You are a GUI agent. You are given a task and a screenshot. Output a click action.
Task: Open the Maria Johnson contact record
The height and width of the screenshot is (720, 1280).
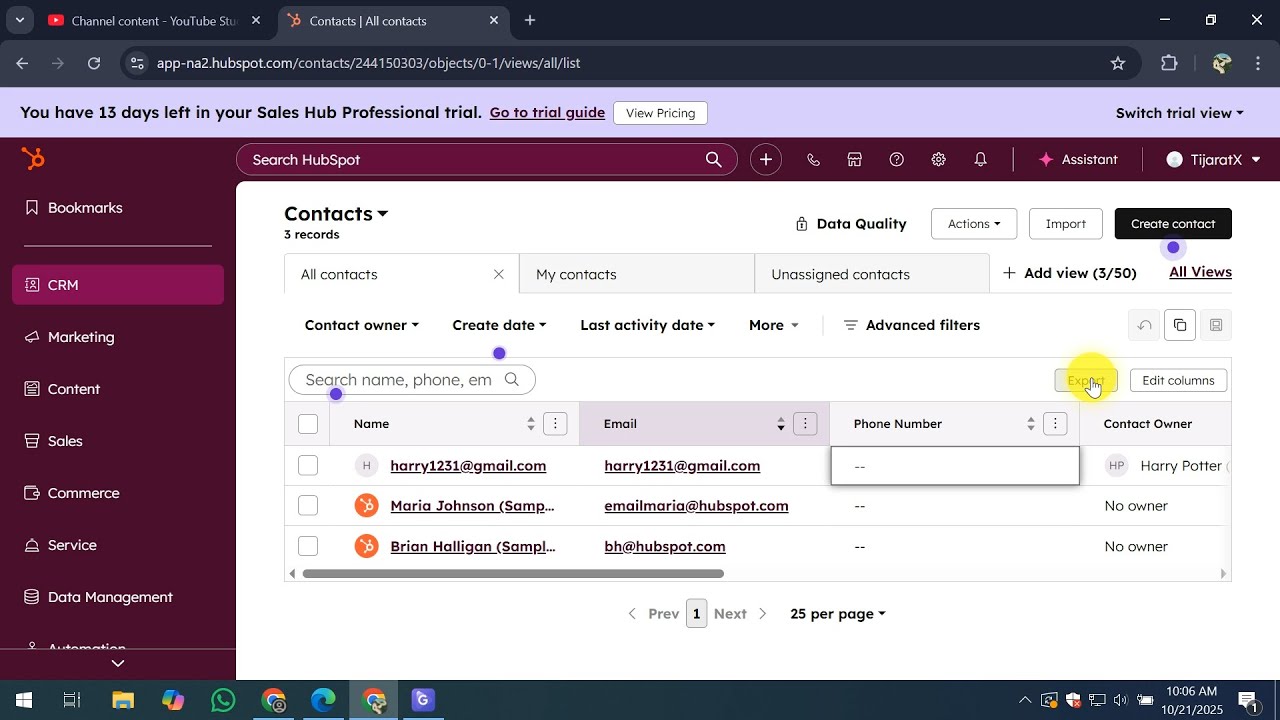(x=472, y=506)
